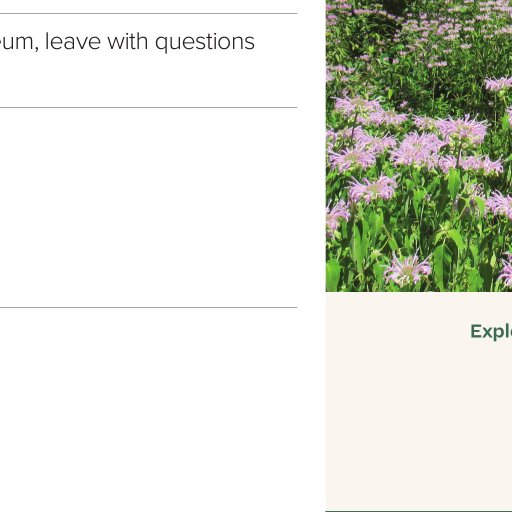Click the word "leave" in the headline

click(x=73, y=42)
